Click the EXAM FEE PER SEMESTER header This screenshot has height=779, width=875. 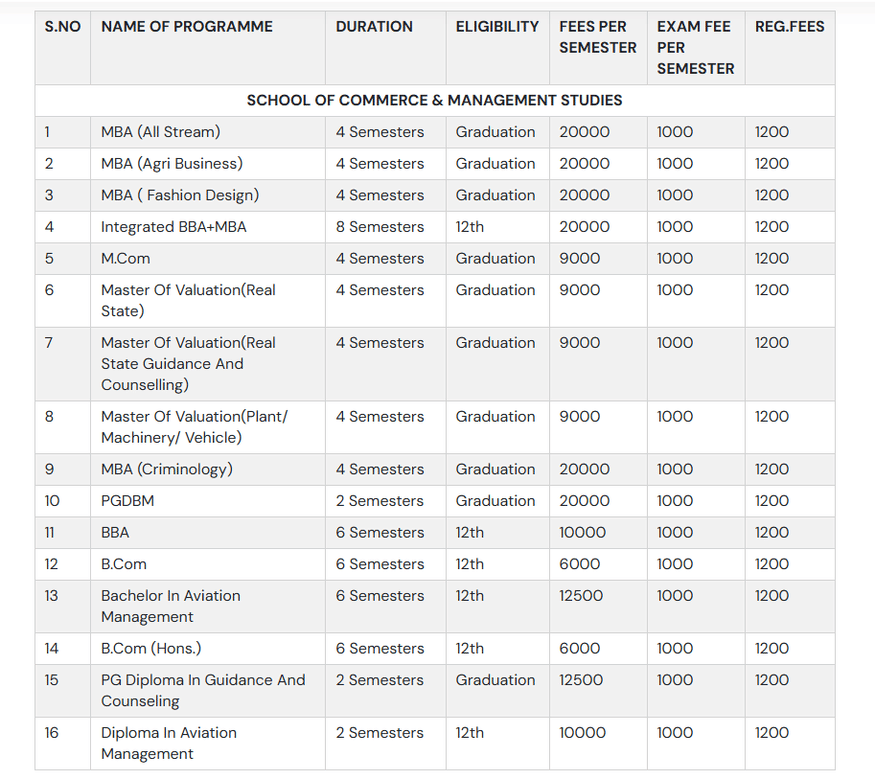pos(692,47)
